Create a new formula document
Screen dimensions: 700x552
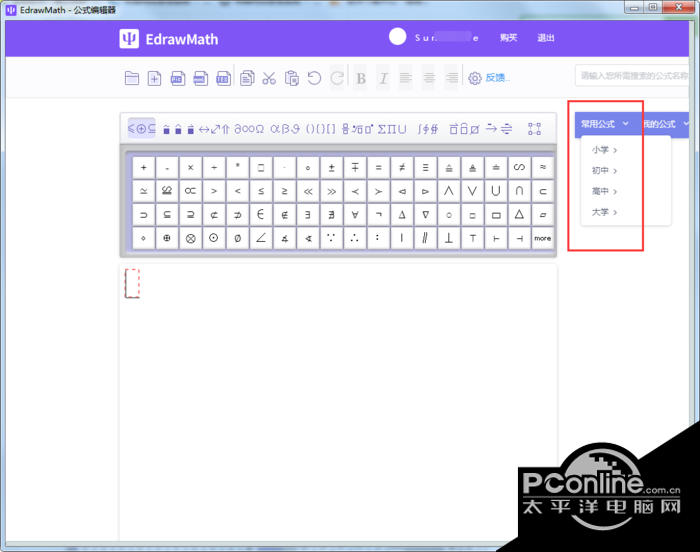coord(154,78)
